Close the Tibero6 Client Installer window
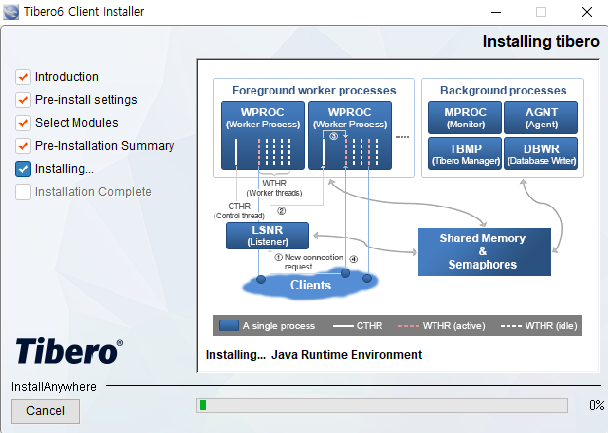This screenshot has height=433, width=608. (x=587, y=12)
